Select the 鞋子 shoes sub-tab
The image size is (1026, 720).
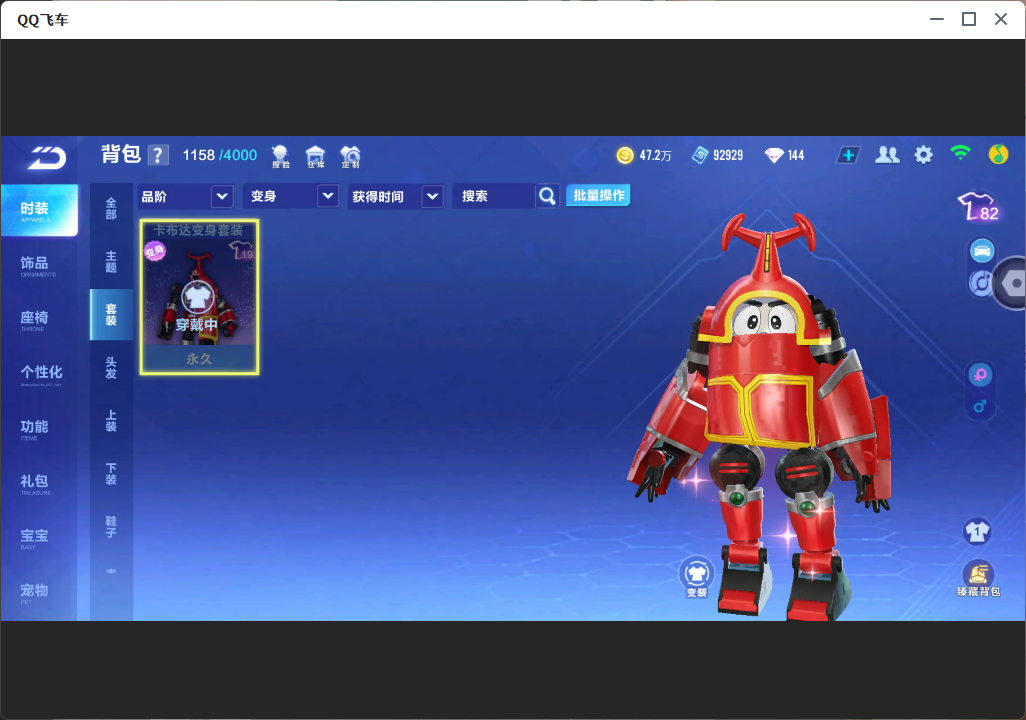[x=111, y=527]
